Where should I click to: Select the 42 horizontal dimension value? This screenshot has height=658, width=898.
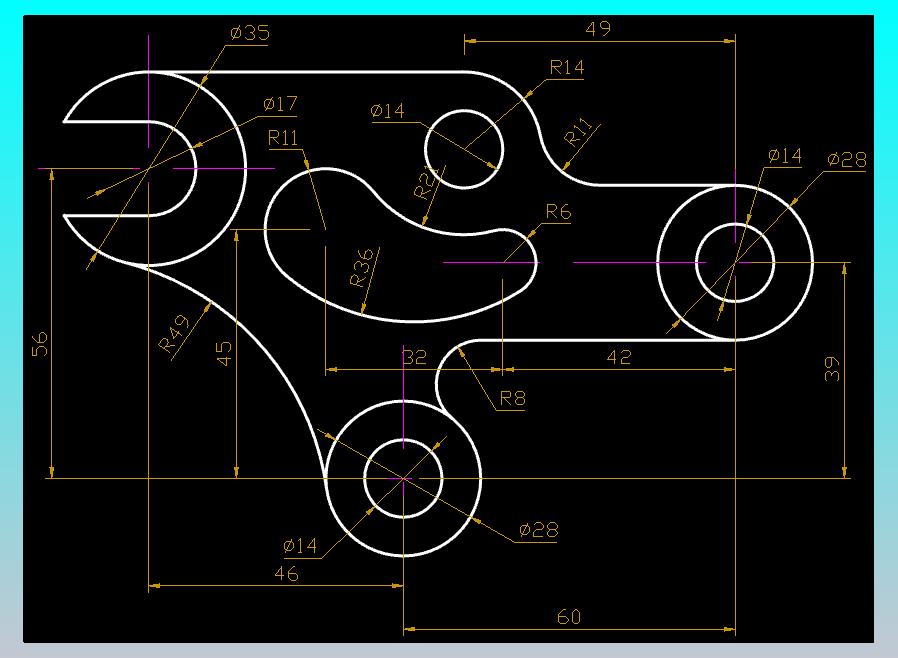click(x=619, y=357)
